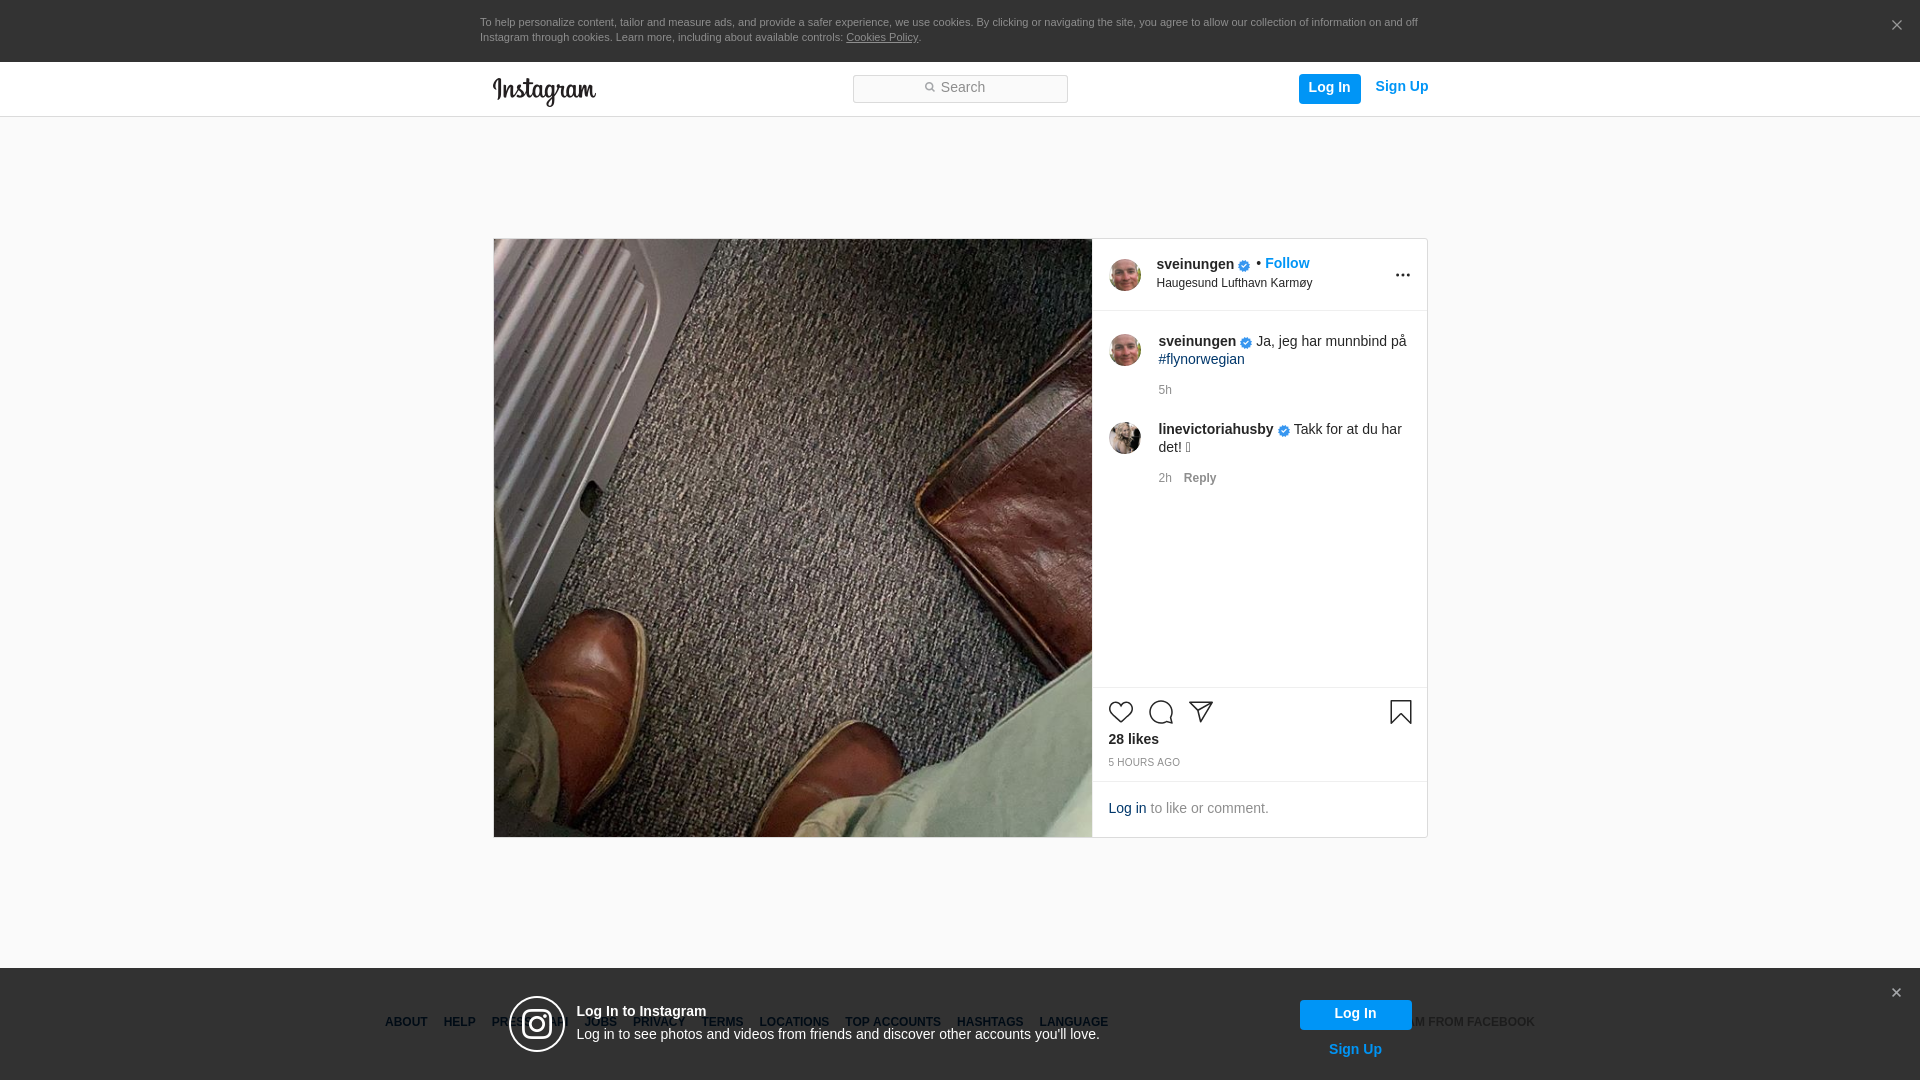
Task: Click the Instagram logo
Action: (544, 91)
